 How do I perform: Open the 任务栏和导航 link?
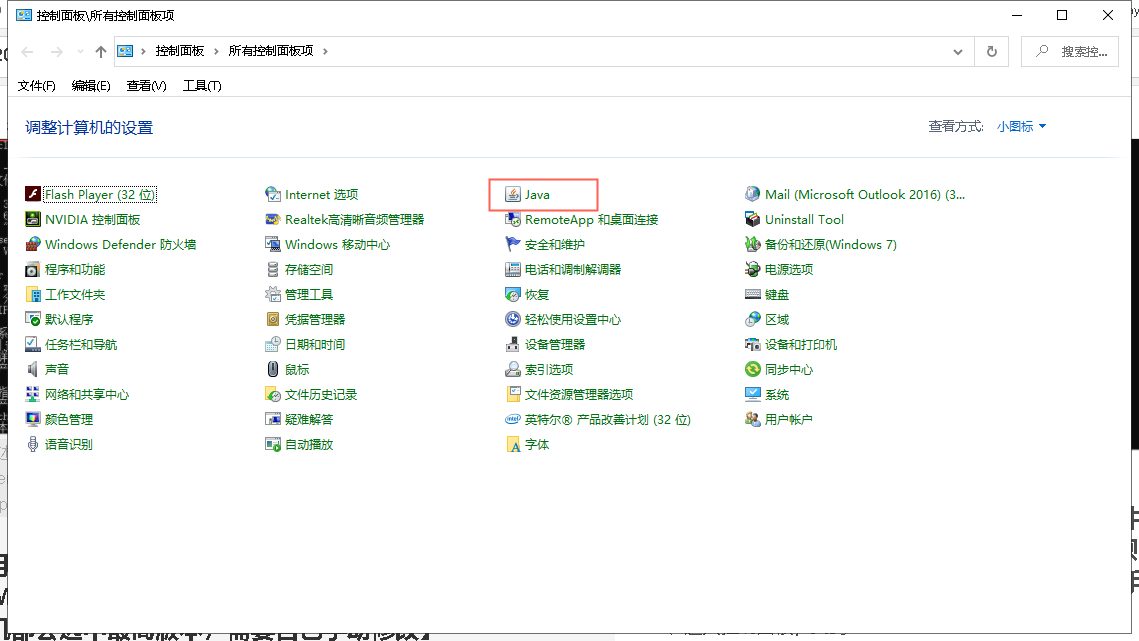coord(81,344)
